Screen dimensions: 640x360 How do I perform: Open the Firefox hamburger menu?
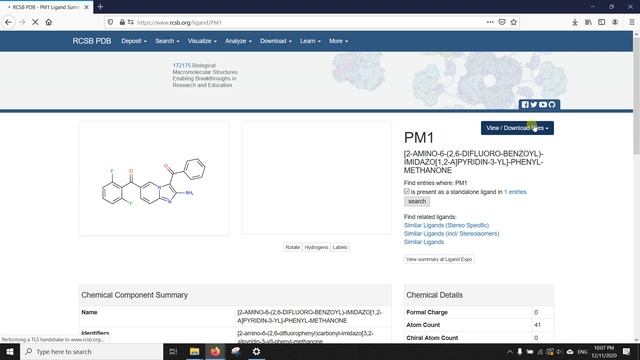point(631,22)
